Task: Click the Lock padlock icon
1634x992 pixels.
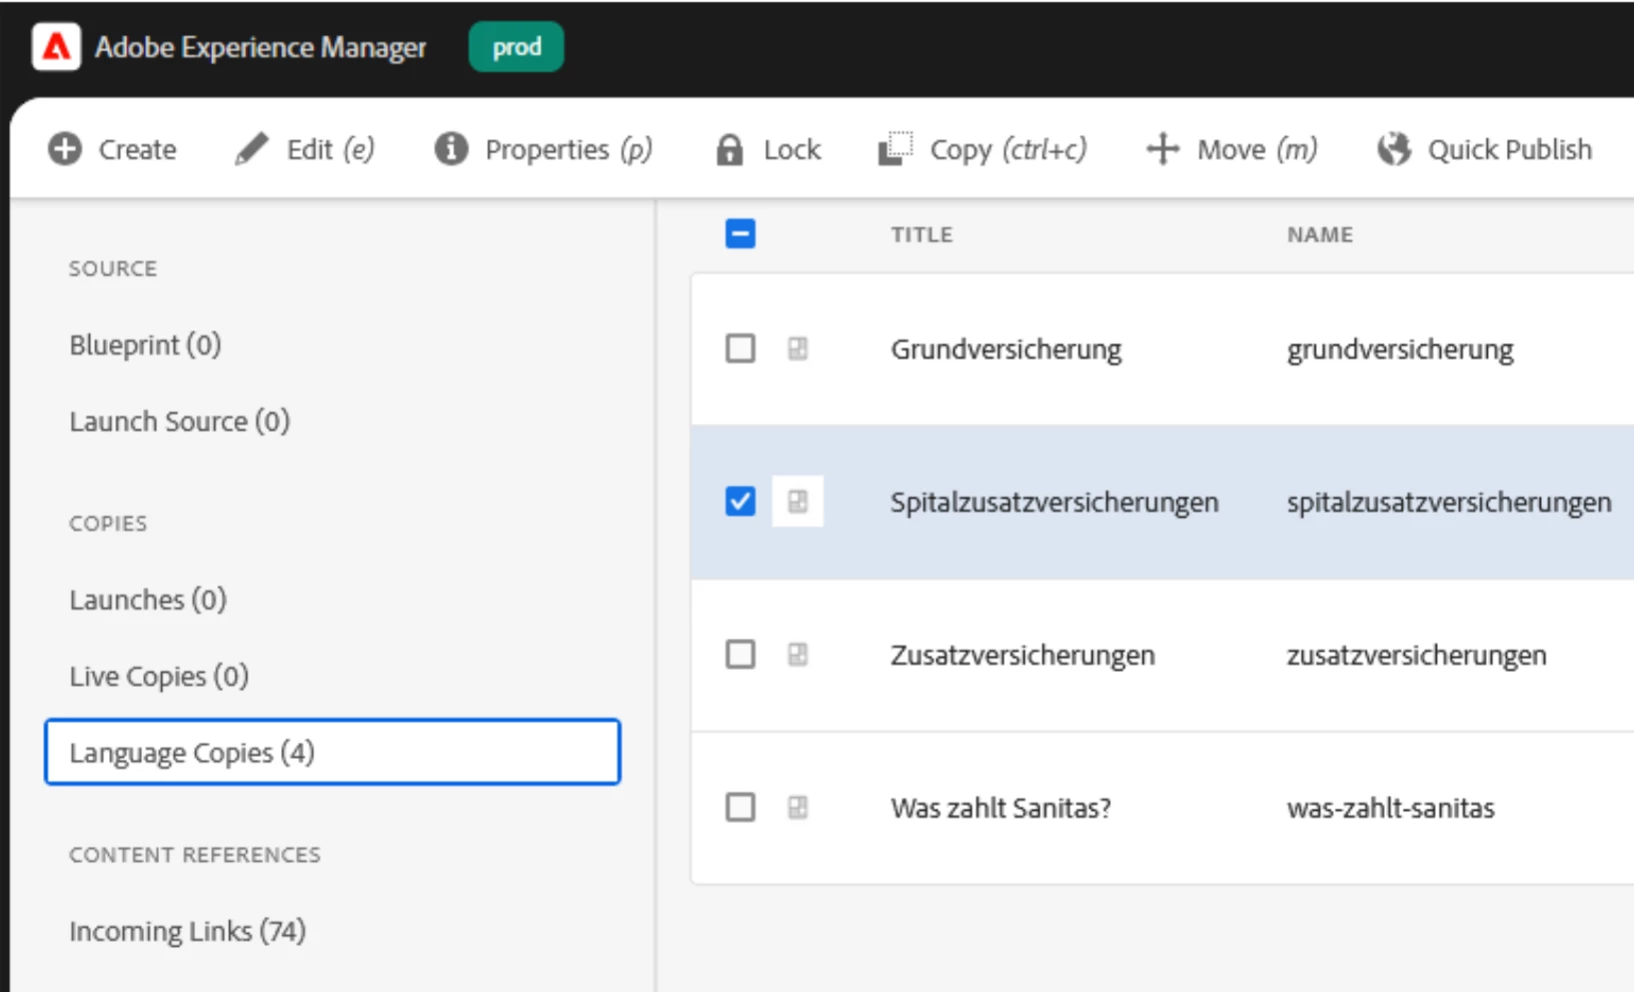Action: pyautogui.click(x=730, y=149)
